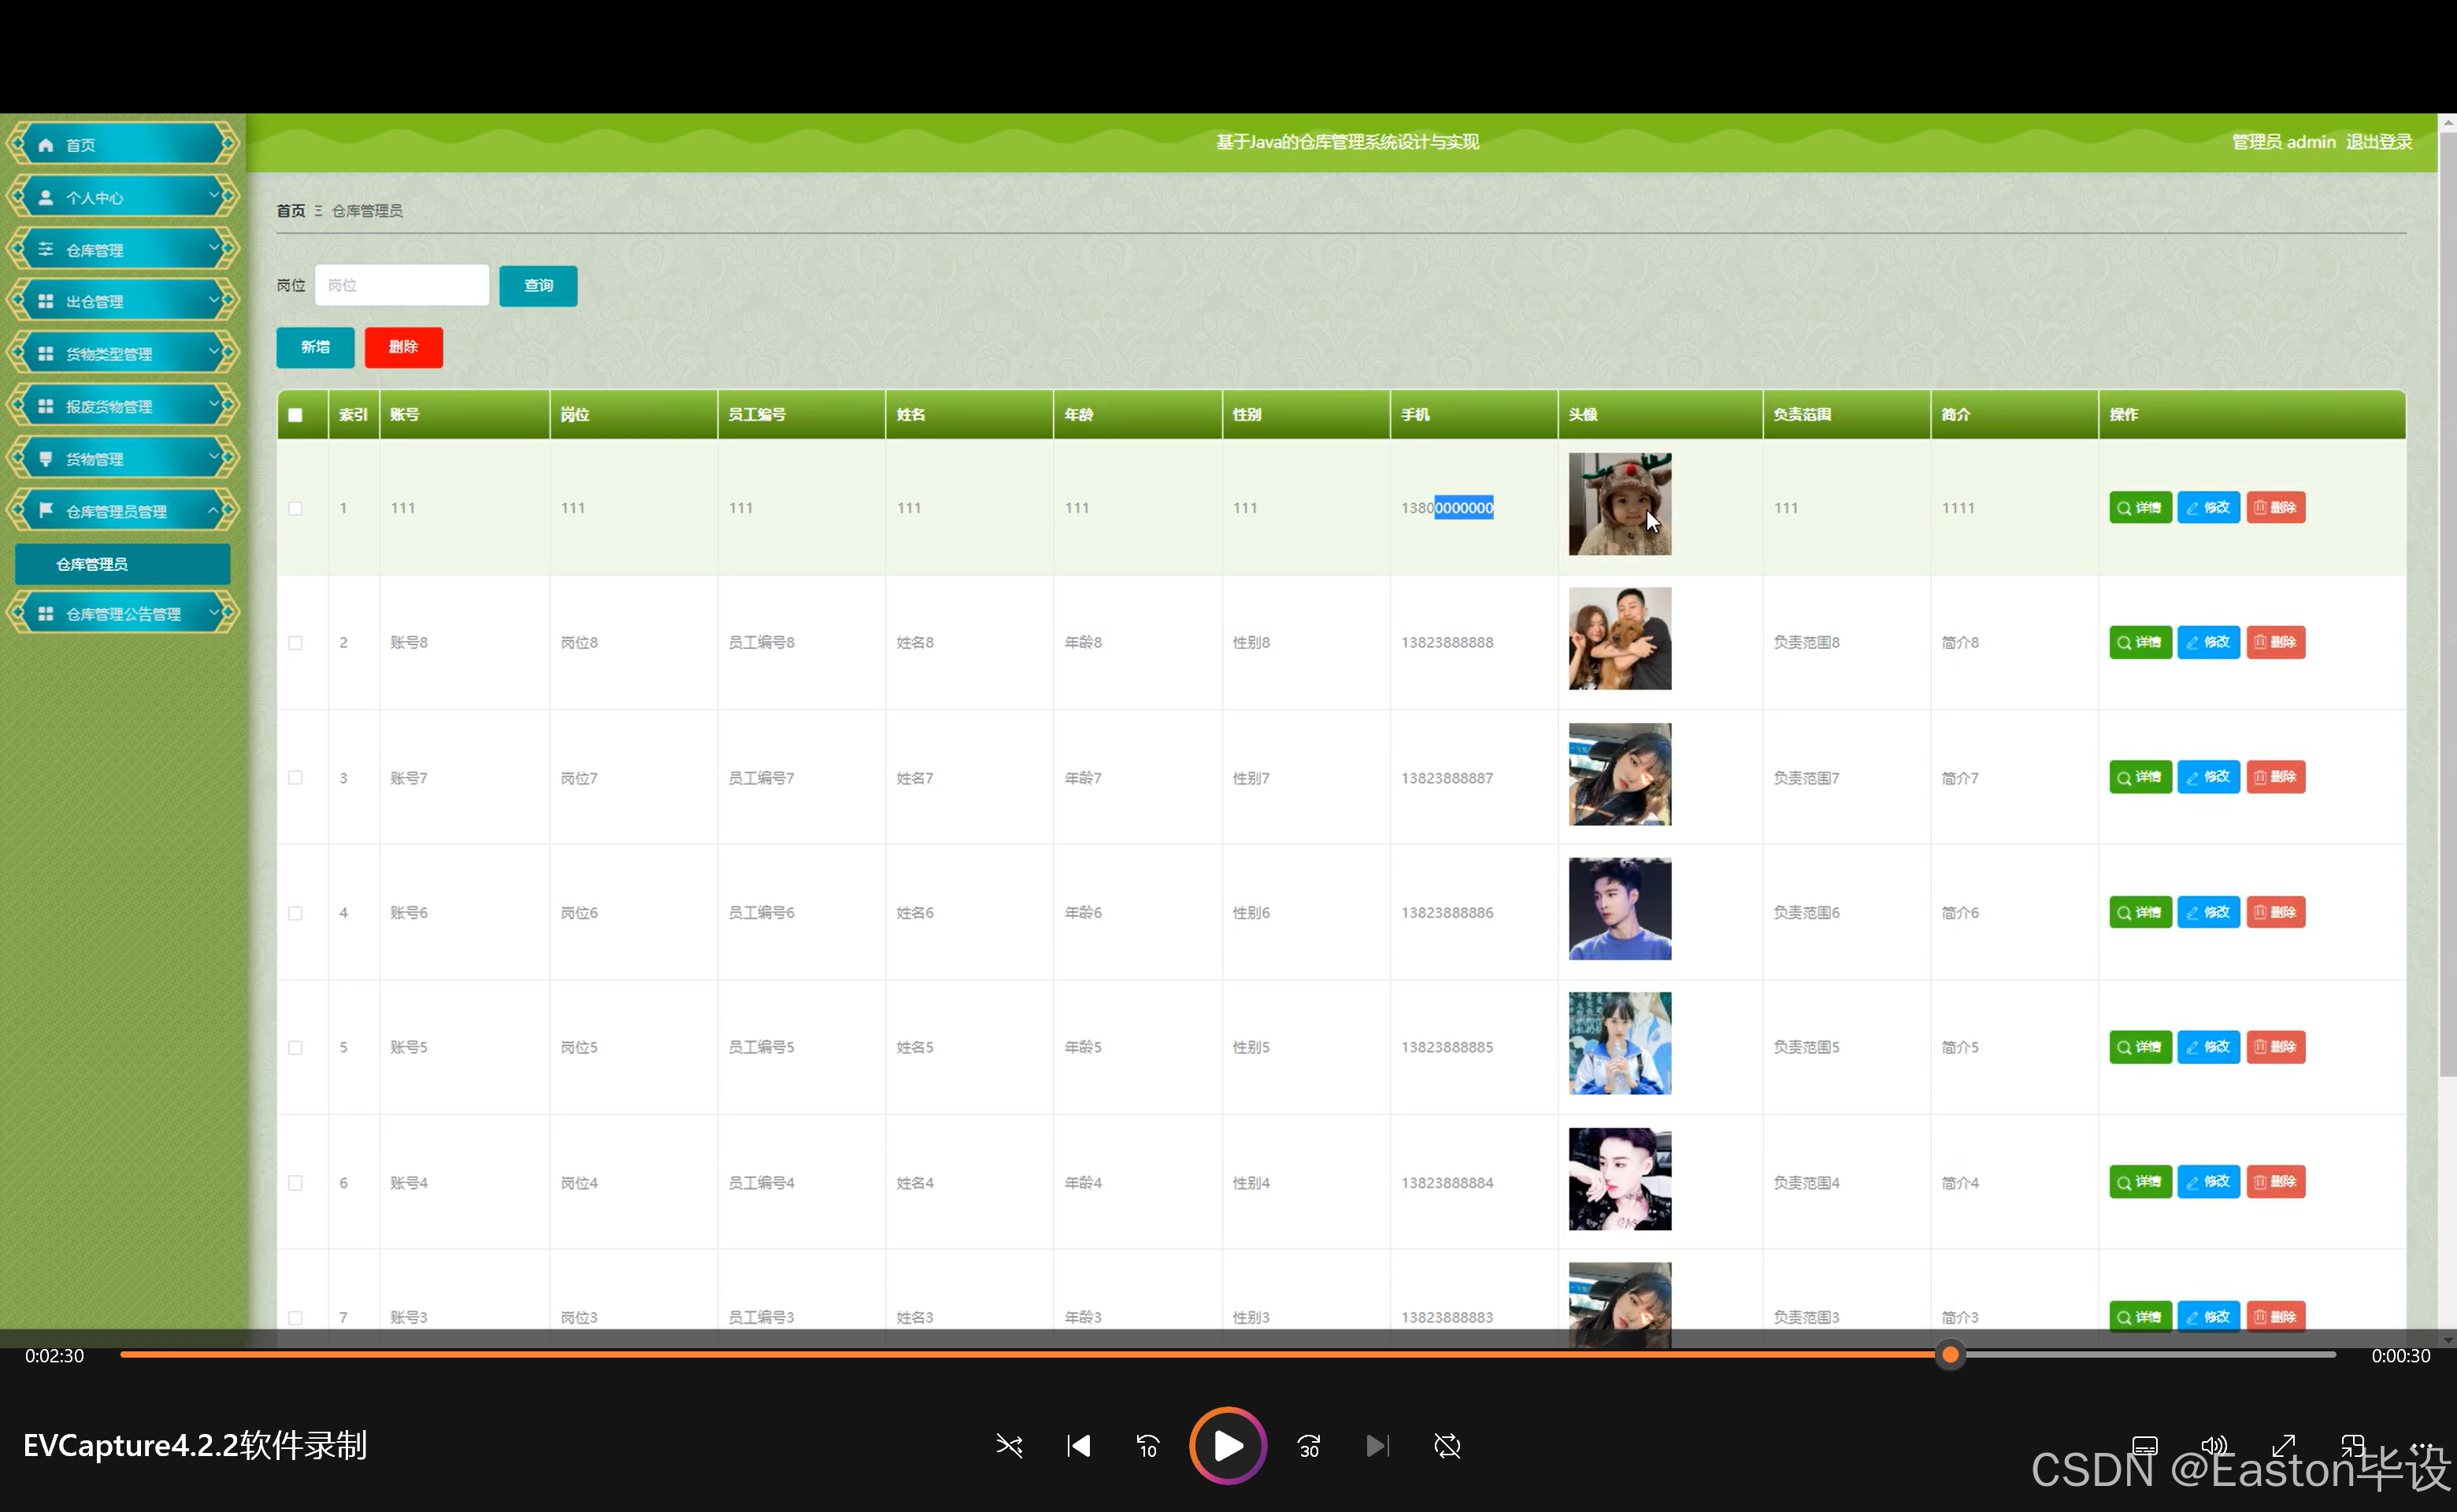The width and height of the screenshot is (2457, 1512).
Task: Skip back 10 seconds
Action: point(1147,1446)
